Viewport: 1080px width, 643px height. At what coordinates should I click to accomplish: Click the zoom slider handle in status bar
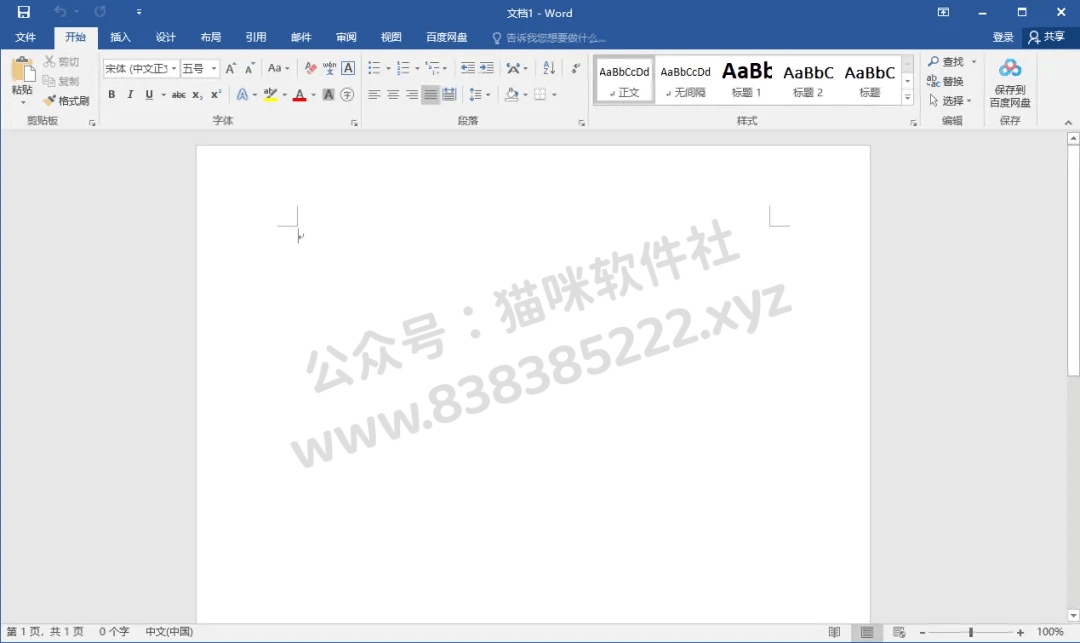coord(970,632)
